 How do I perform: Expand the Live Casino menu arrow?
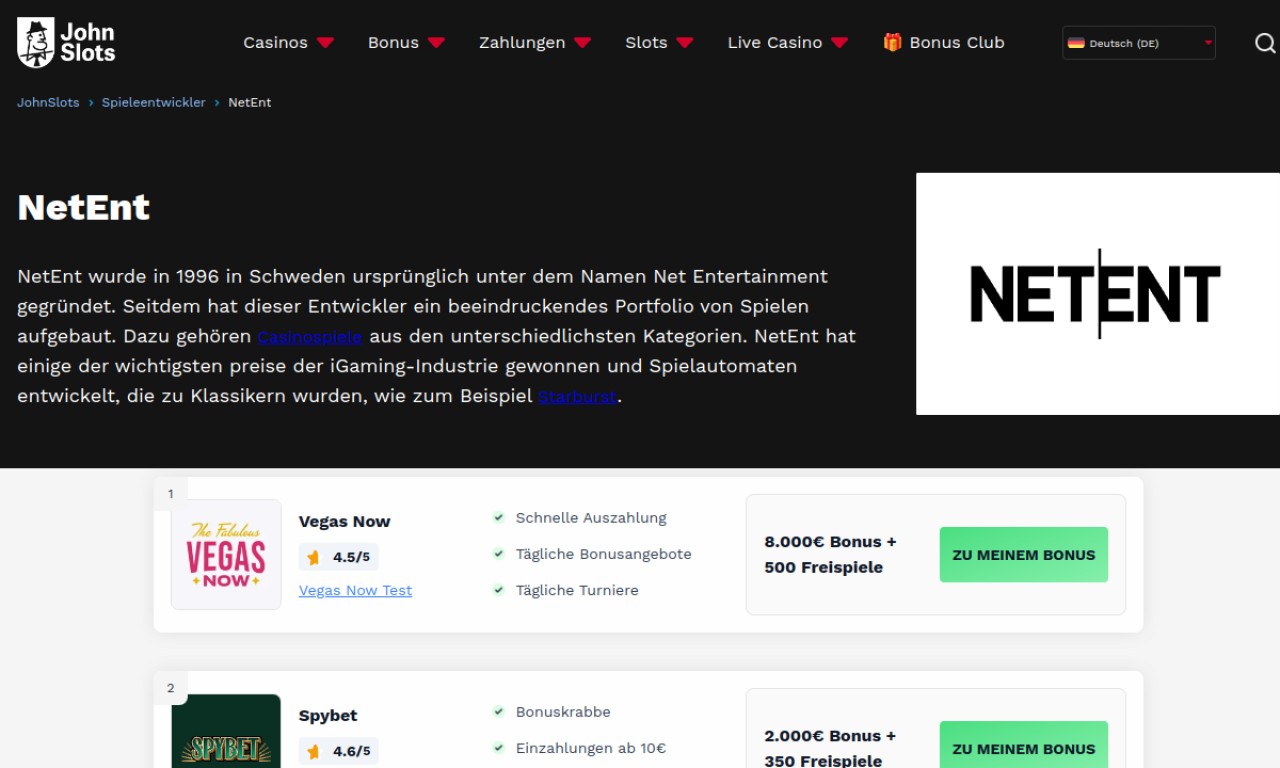839,43
